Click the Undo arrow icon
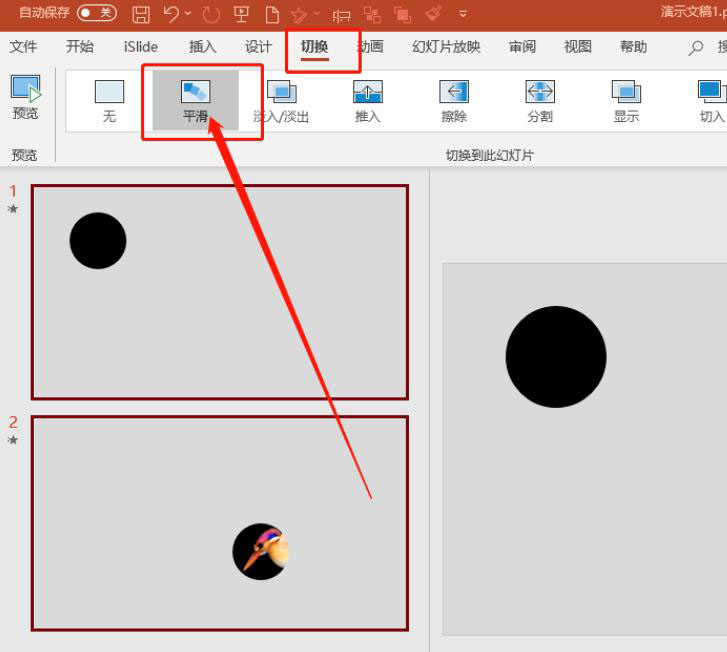Viewport: 727px width, 652px height. click(x=171, y=14)
